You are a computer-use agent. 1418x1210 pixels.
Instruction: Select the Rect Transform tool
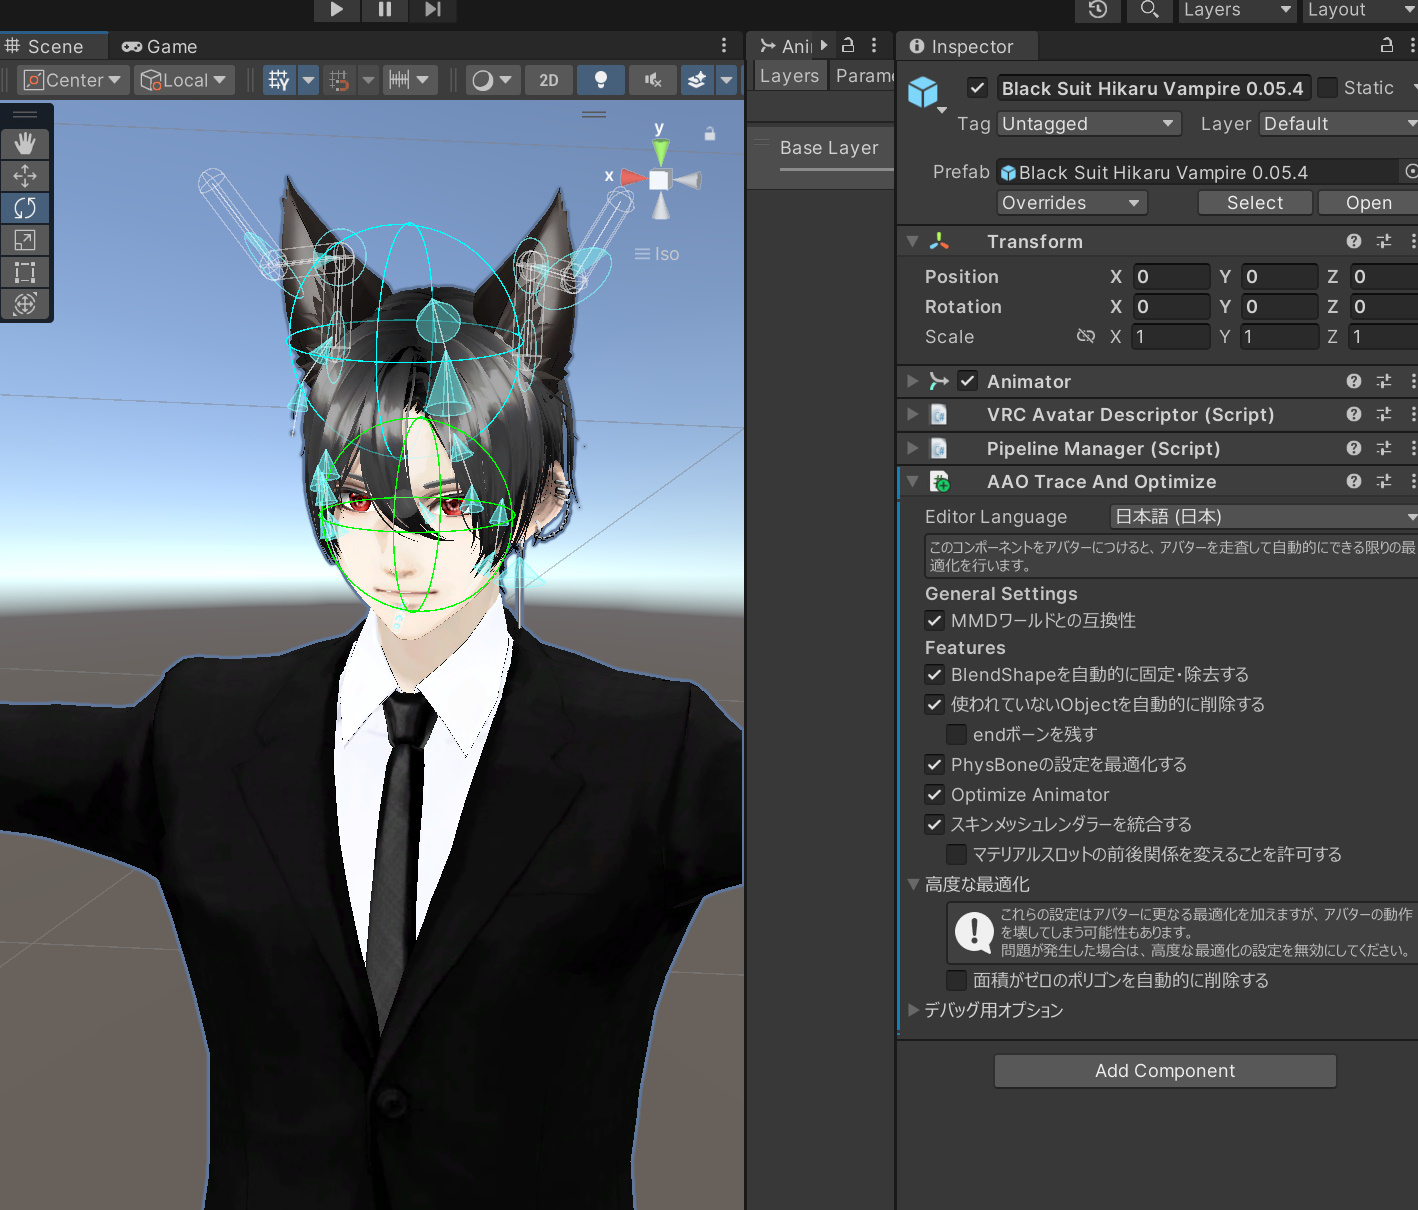(26, 272)
